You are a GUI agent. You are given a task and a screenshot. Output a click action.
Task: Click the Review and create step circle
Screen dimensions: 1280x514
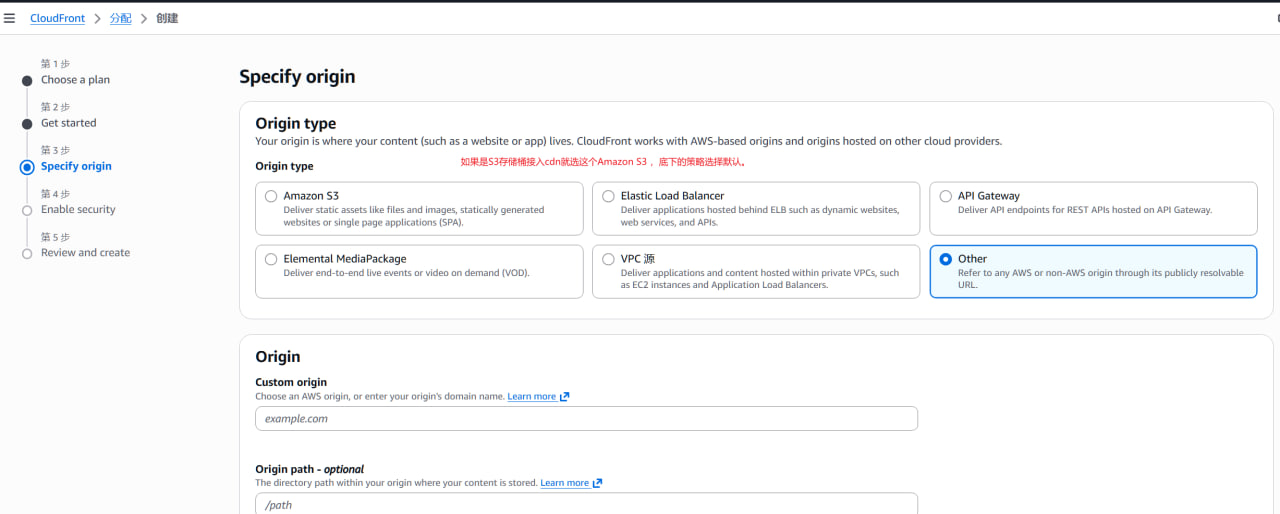pyautogui.click(x=27, y=254)
